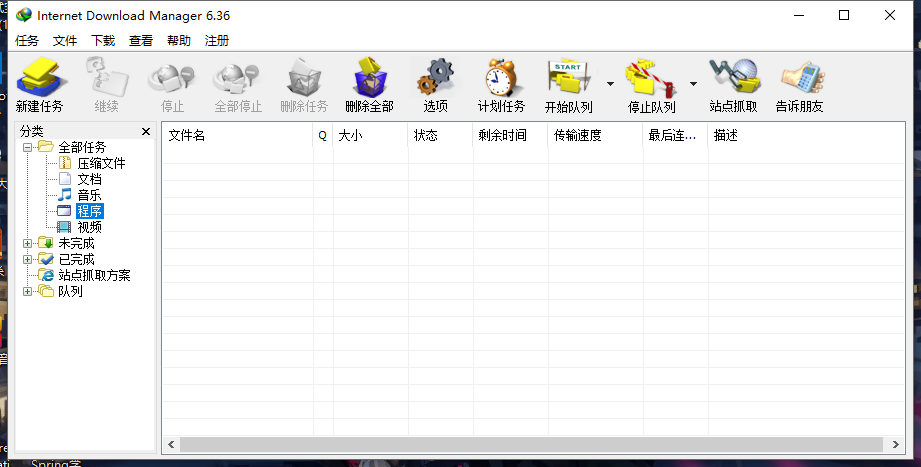Viewport: 921px width, 467px height.
Task: Collapse the 全部任务 tree node
Action: (27, 147)
